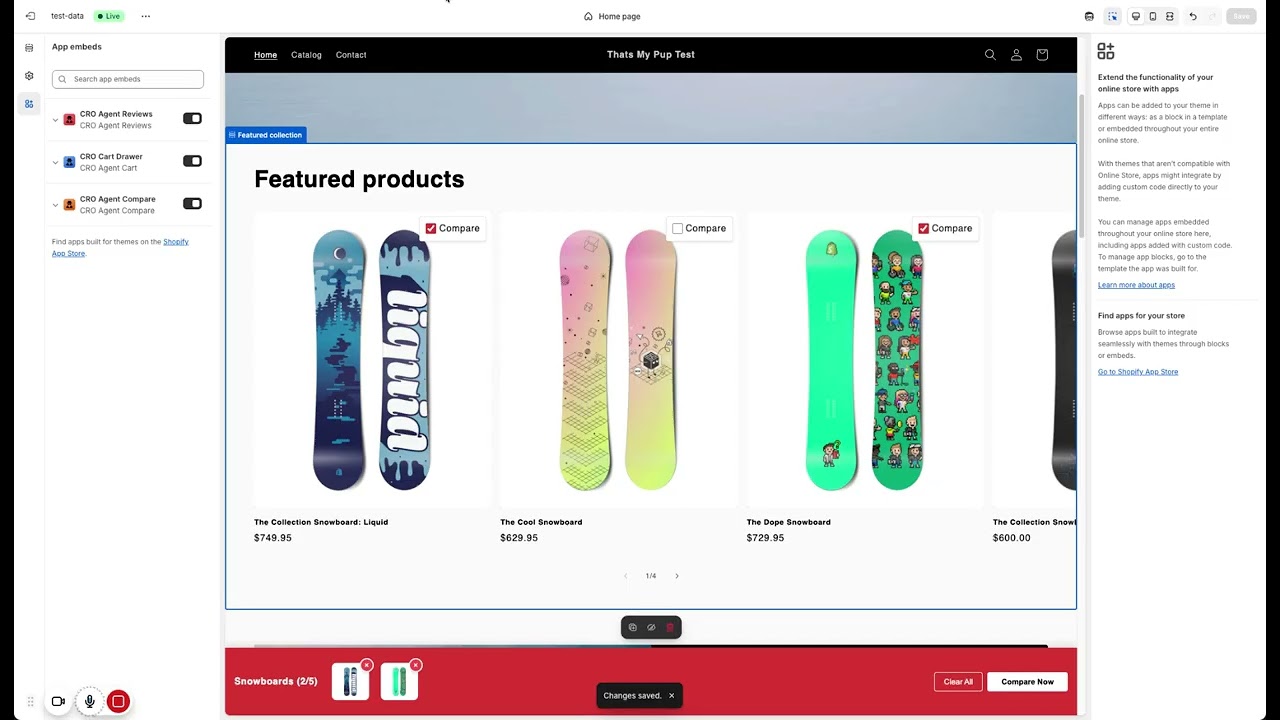1280x720 pixels.
Task: Uncheck Compare on The Dope Snowboard
Action: [923, 228]
